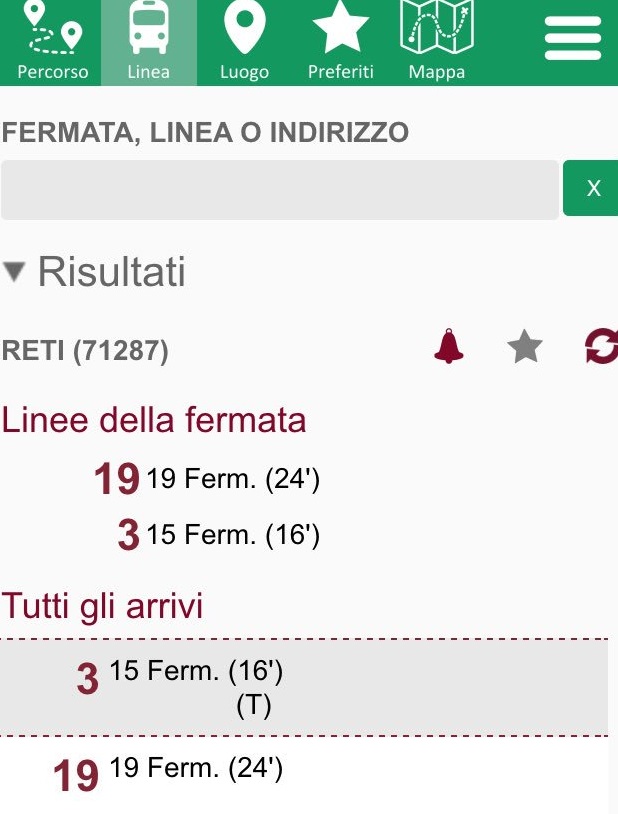Tap the bell alert icon for stop RETI
618x814 pixels.
pyautogui.click(x=447, y=348)
